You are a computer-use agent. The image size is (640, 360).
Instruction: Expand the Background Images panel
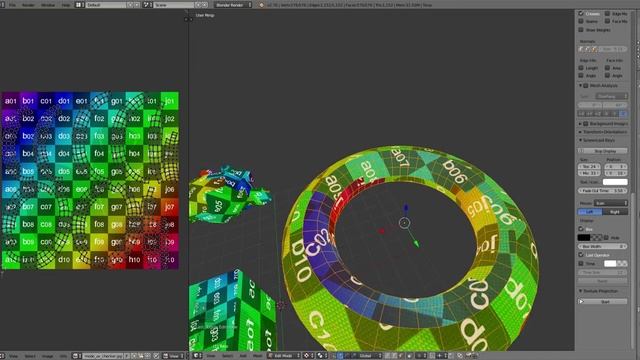[x=581, y=123]
